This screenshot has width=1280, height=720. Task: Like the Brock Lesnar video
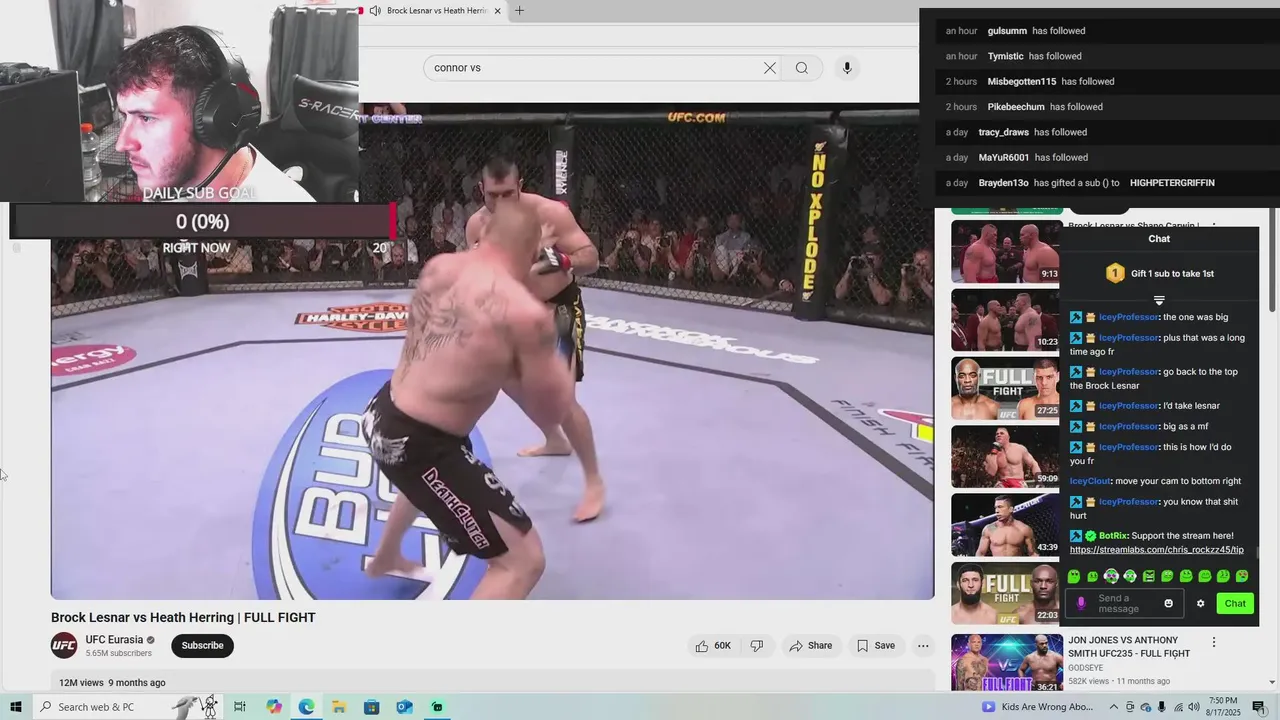click(713, 646)
